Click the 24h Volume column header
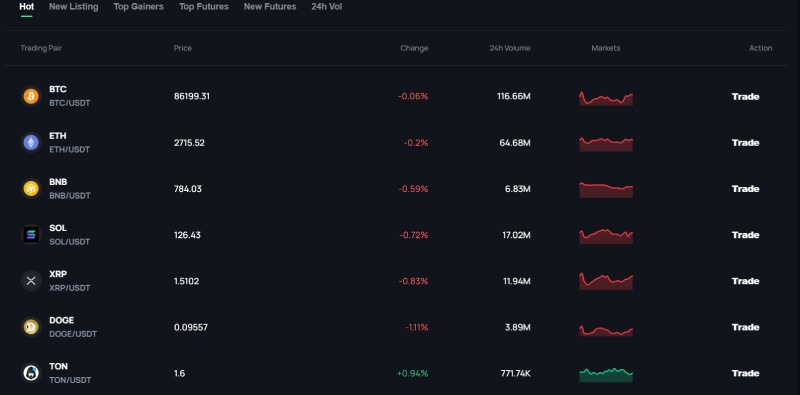800x395 pixels. point(510,48)
